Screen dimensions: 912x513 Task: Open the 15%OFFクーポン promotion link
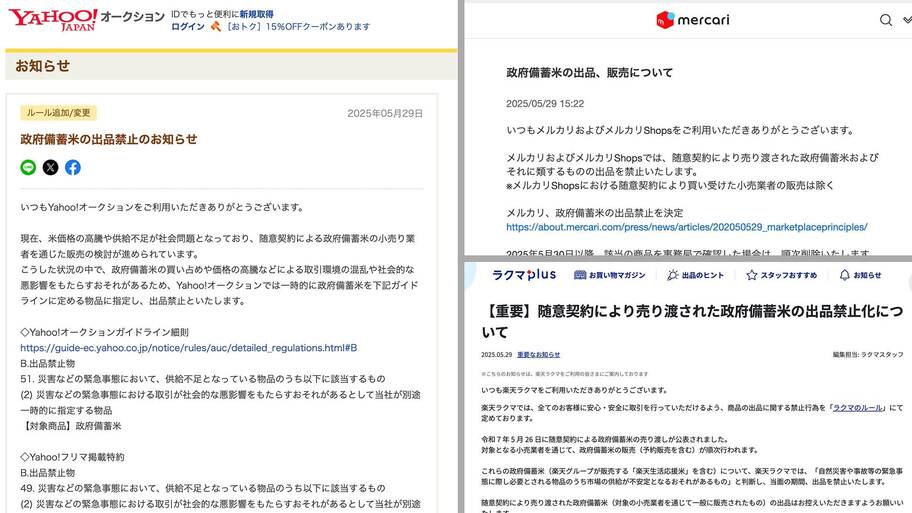(x=298, y=27)
